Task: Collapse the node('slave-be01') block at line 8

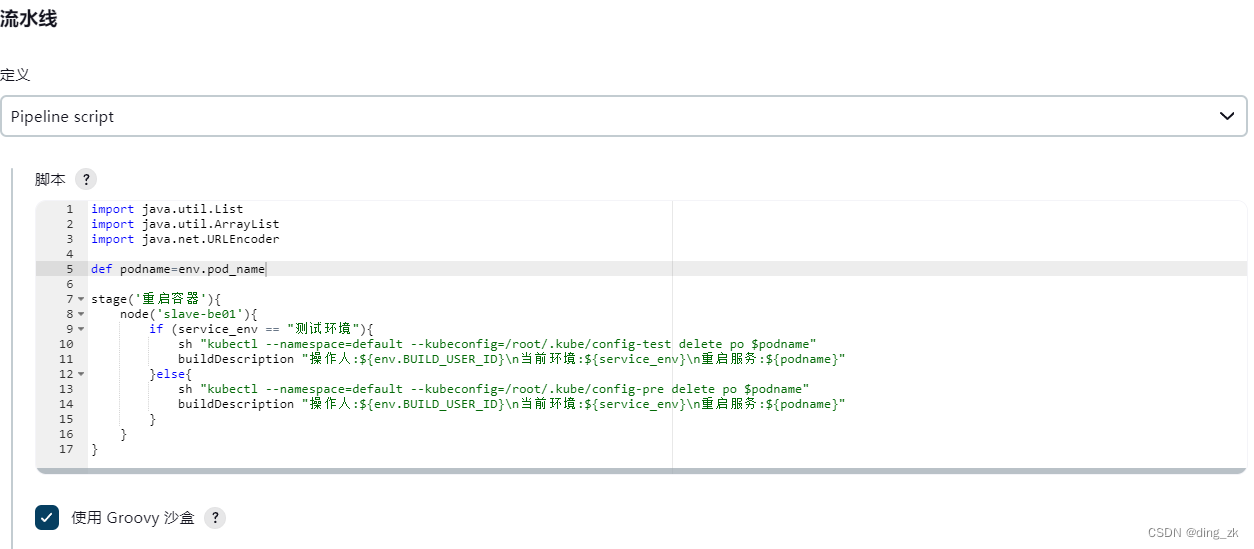Action: point(81,314)
